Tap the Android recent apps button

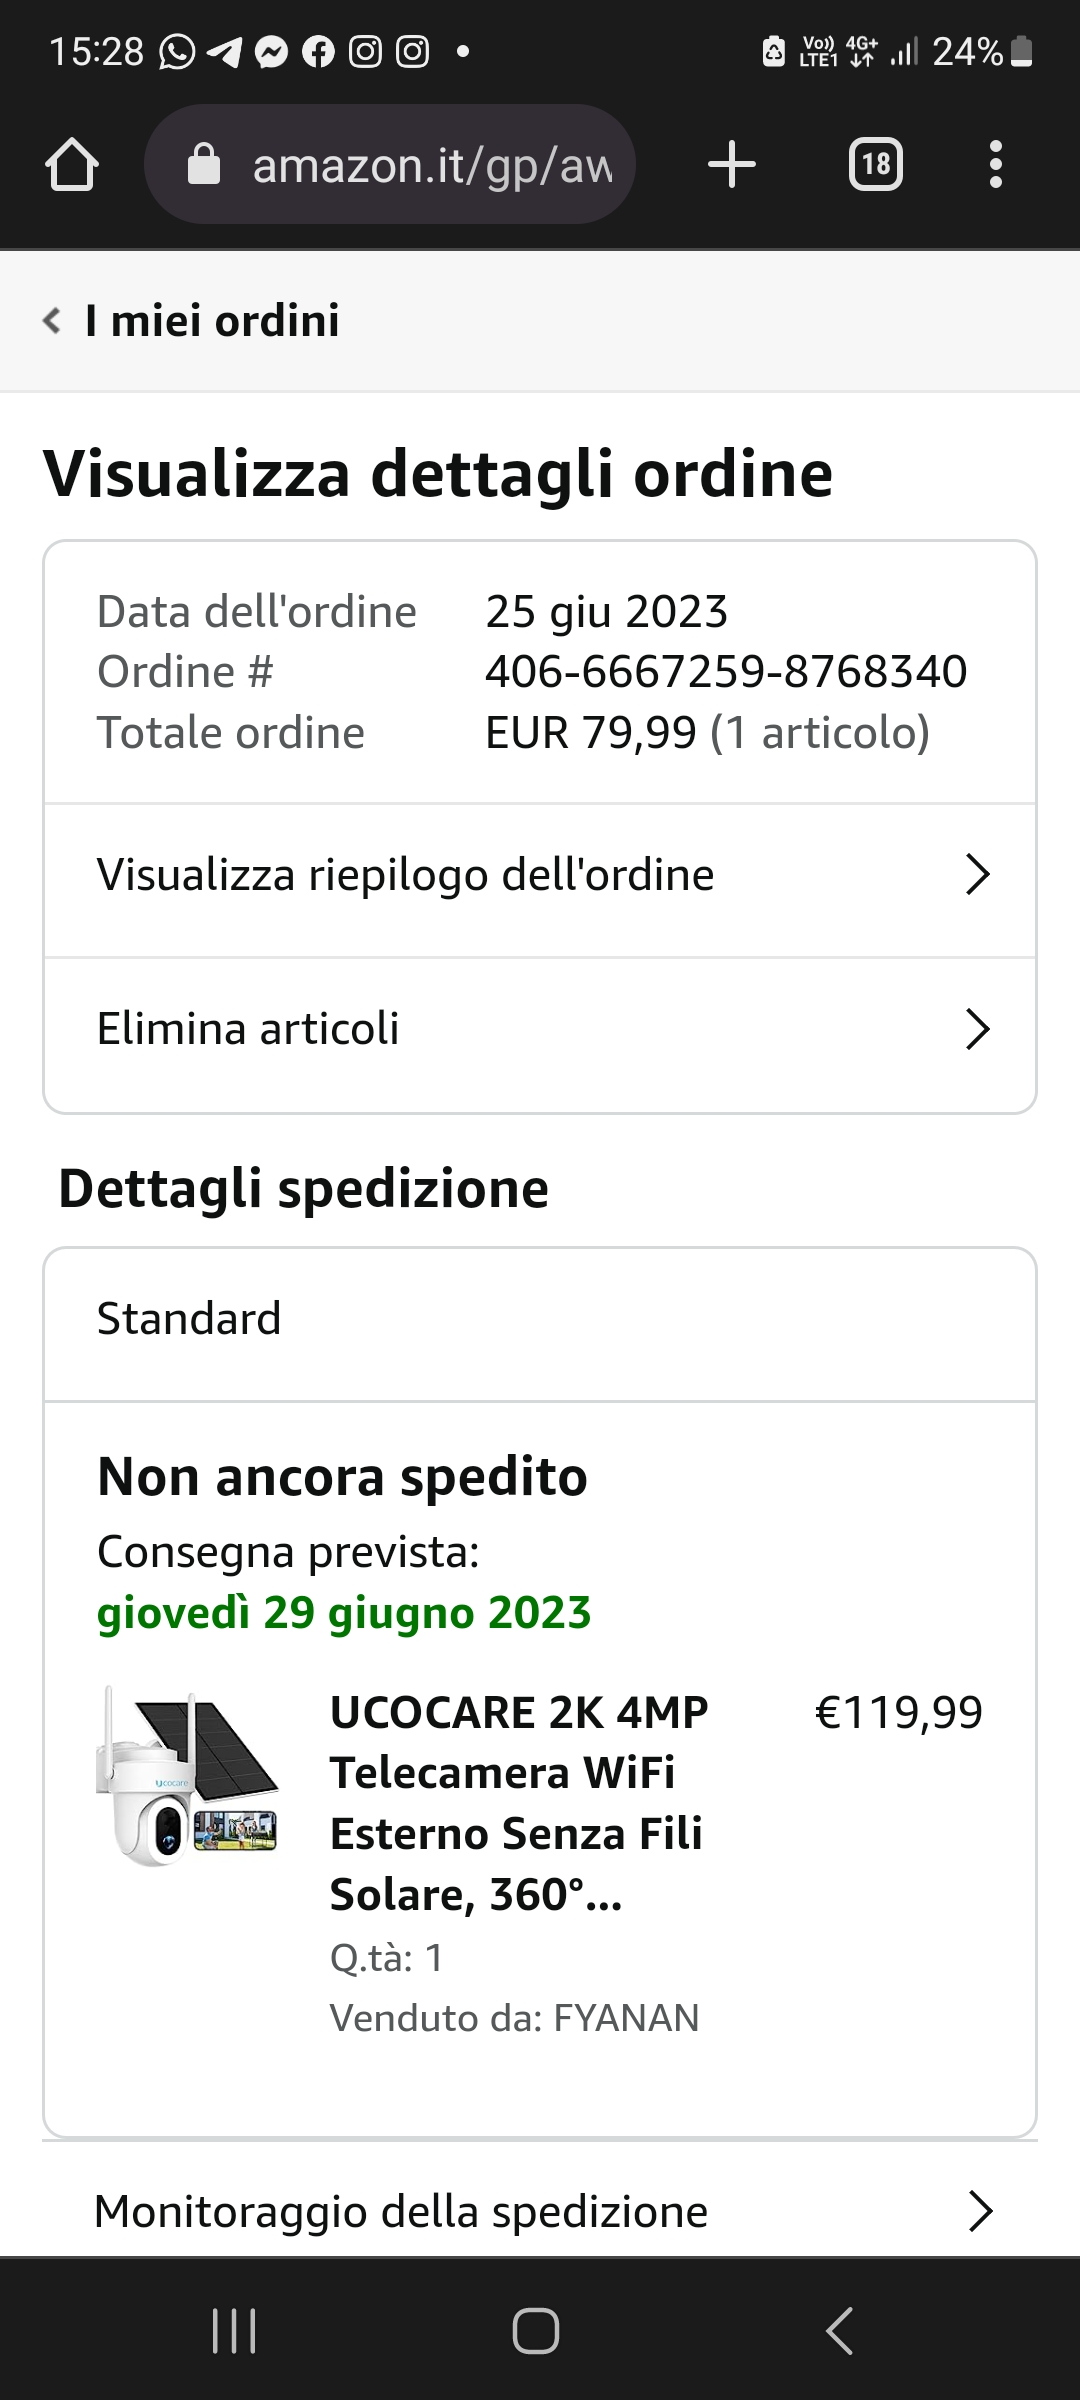(x=235, y=2331)
